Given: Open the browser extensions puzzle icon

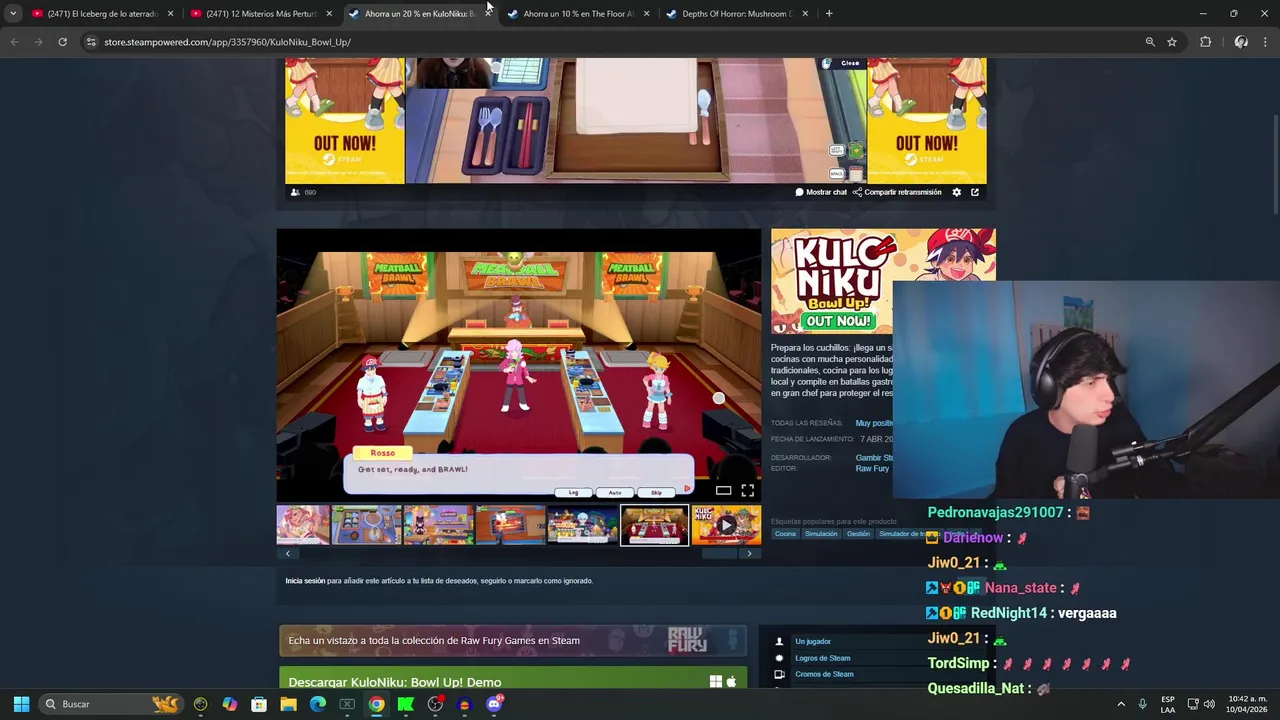Looking at the screenshot, I should point(1205,42).
